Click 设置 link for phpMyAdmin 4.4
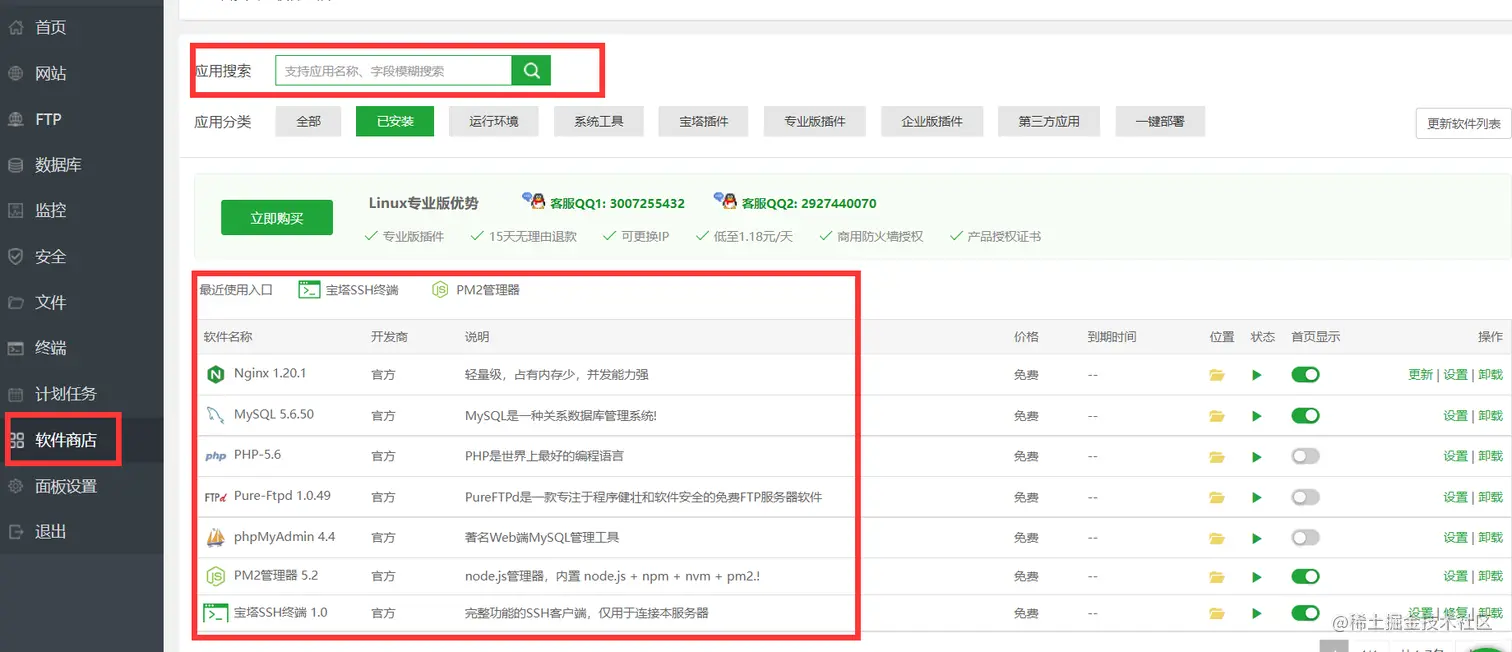 pos(1455,538)
